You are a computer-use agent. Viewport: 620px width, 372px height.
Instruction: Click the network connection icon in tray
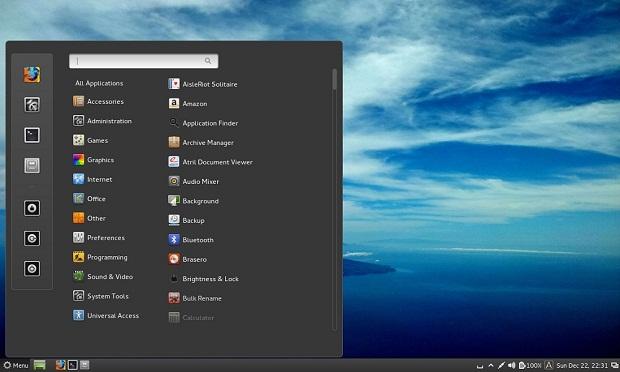[x=501, y=365]
